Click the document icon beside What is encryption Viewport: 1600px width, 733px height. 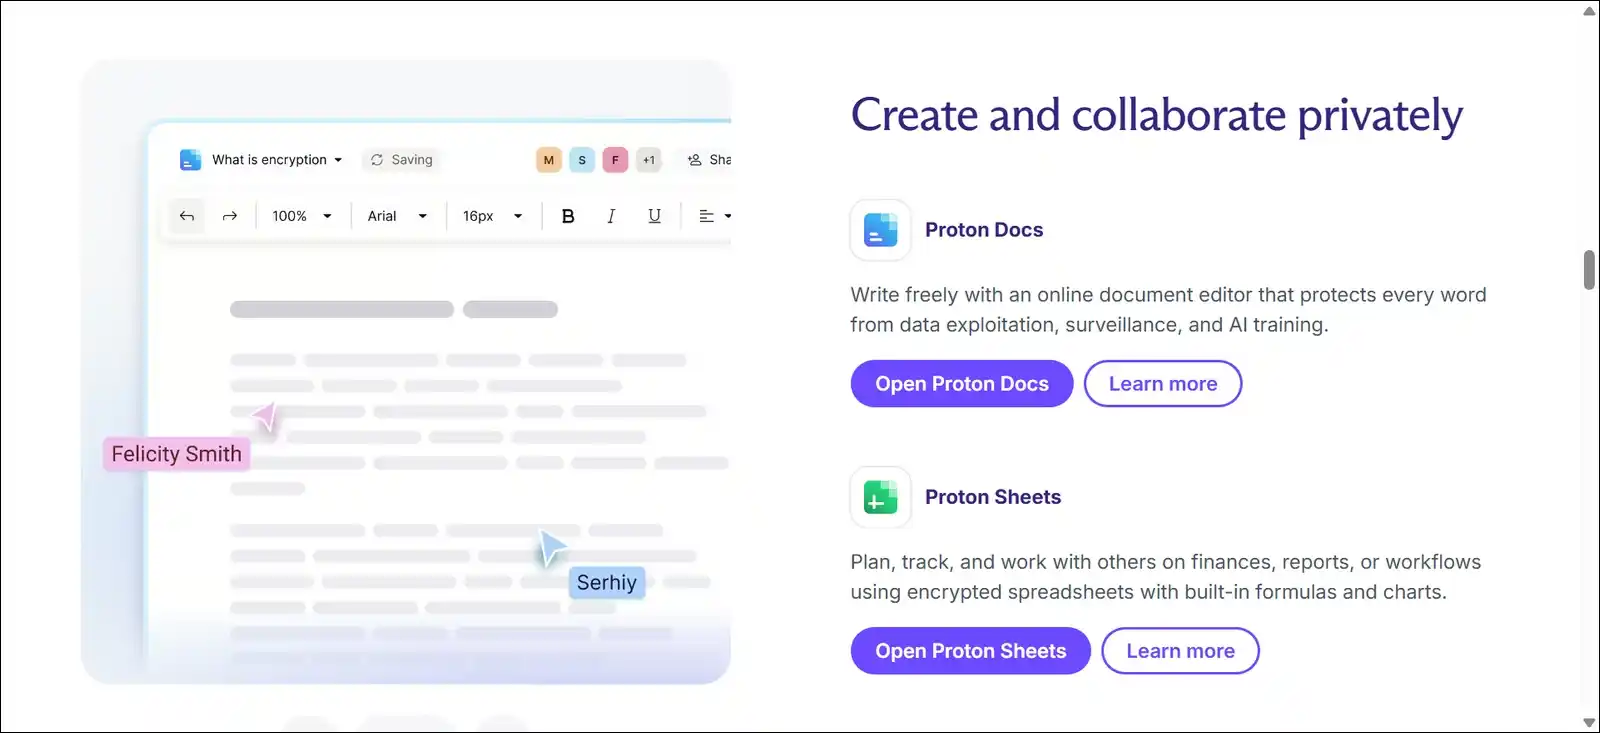click(190, 160)
